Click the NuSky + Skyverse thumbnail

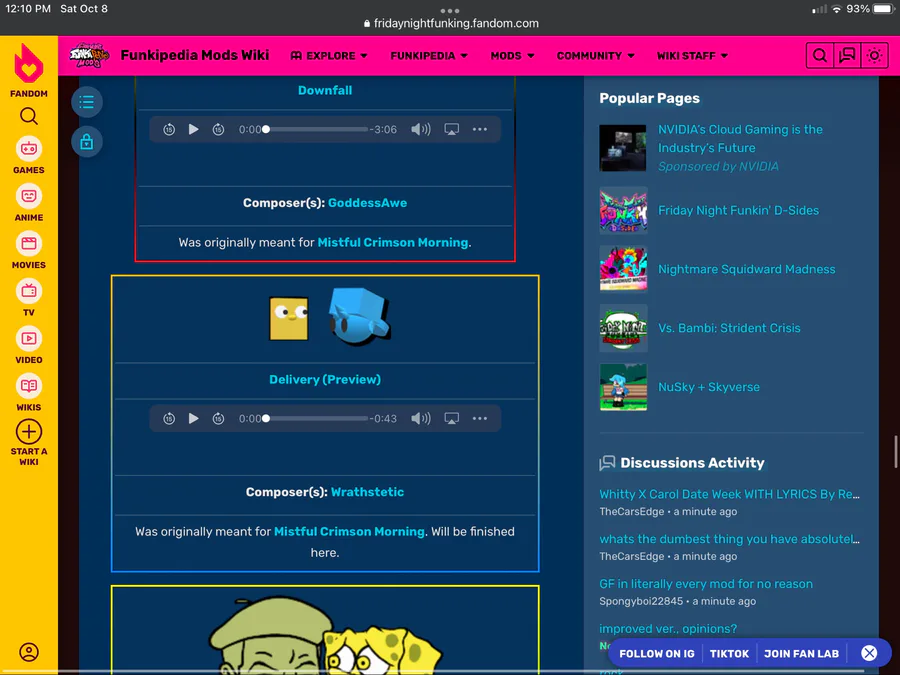tap(623, 387)
